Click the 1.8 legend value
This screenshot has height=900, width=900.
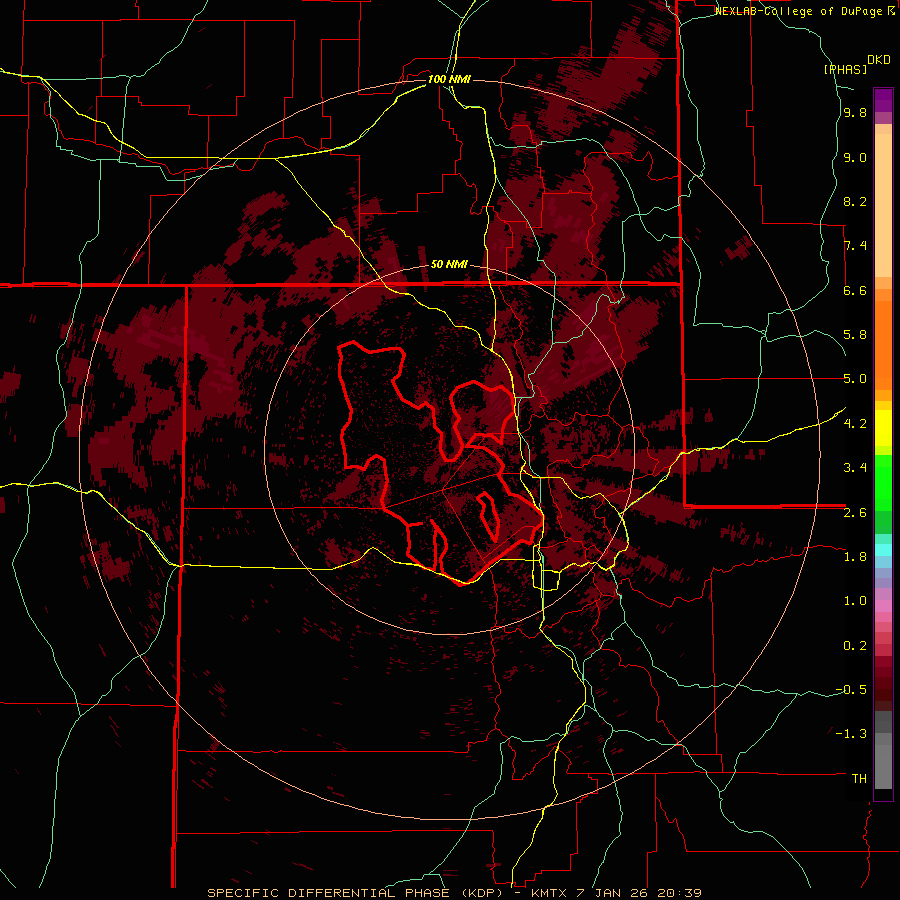(855, 556)
